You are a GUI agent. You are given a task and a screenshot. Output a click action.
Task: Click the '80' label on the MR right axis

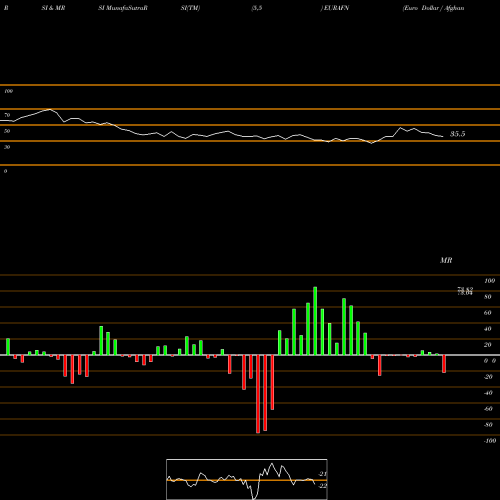pyautogui.click(x=488, y=297)
